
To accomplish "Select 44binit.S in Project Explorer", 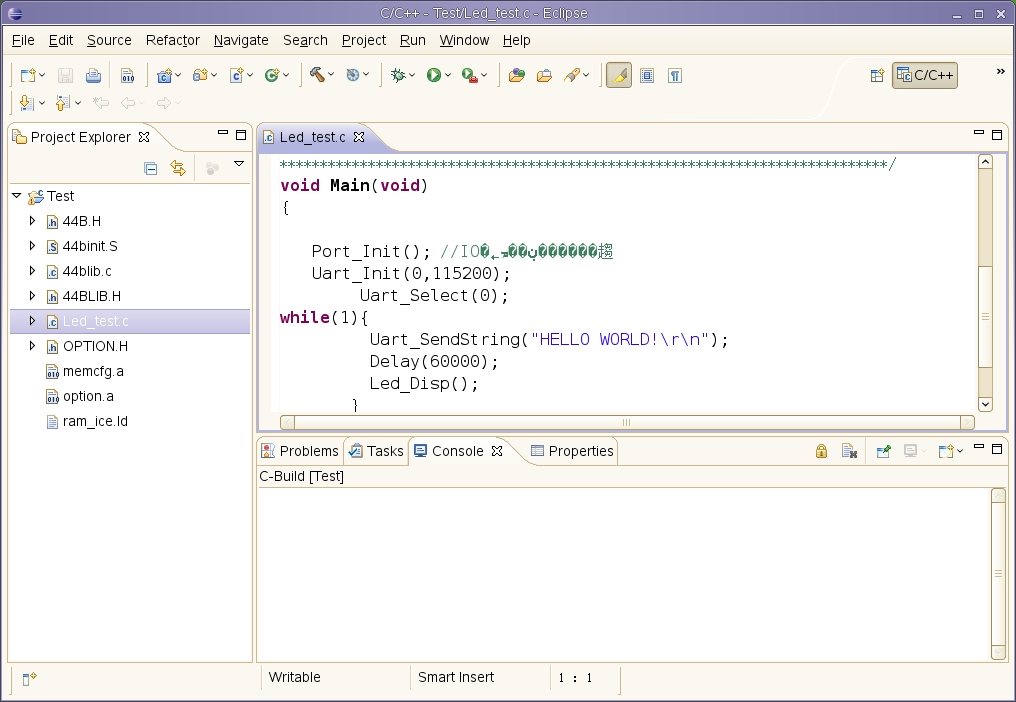I will click(89, 246).
